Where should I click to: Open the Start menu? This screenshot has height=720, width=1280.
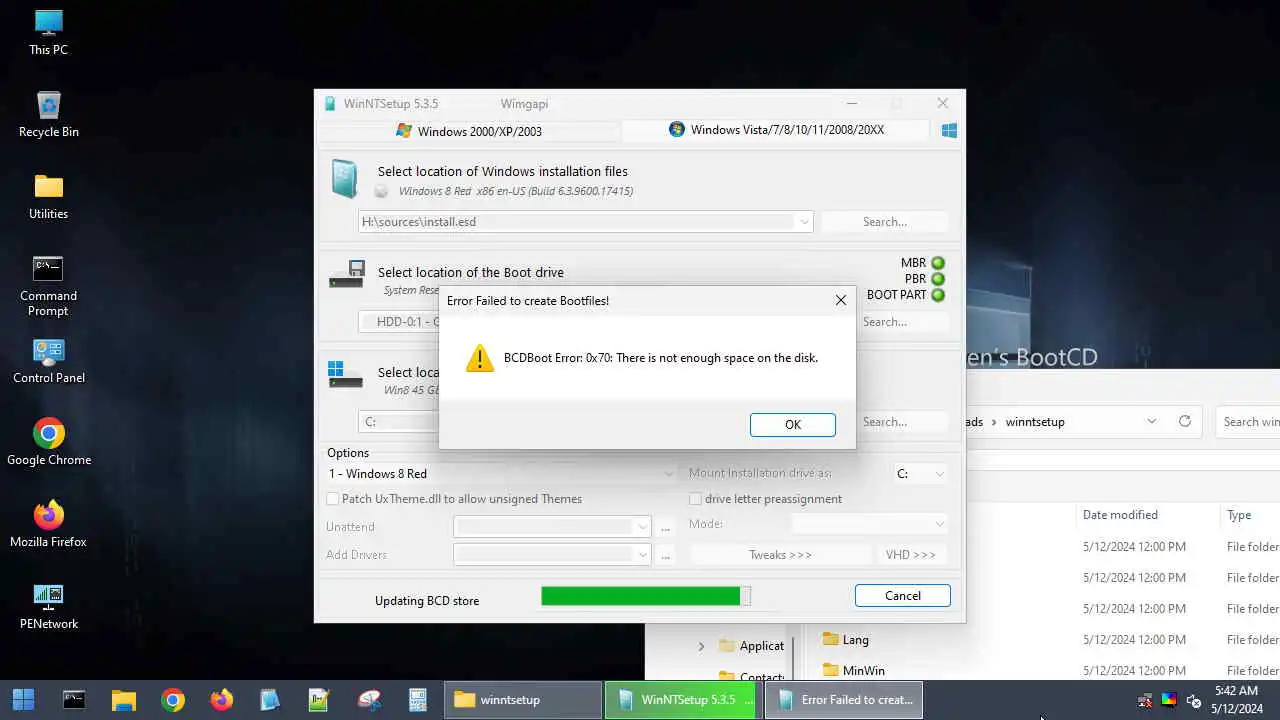tap(23, 700)
